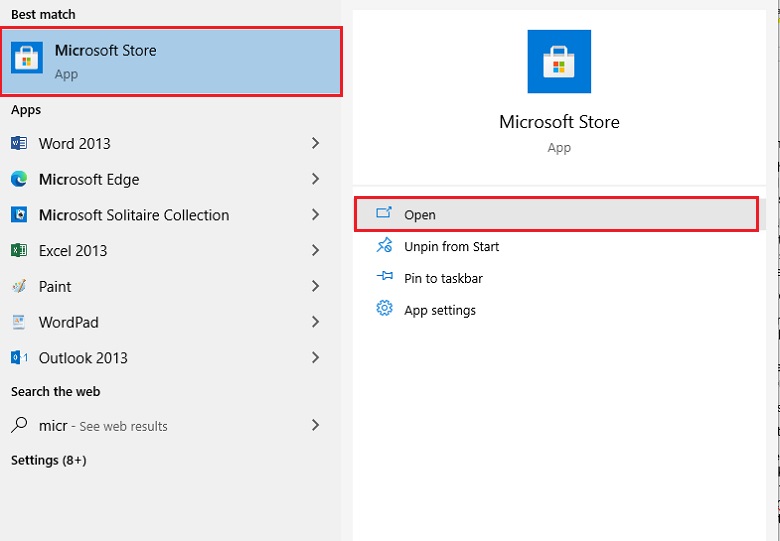The image size is (780, 541).
Task: Expand Microsoft Edge options with chevron
Action: pos(315,179)
